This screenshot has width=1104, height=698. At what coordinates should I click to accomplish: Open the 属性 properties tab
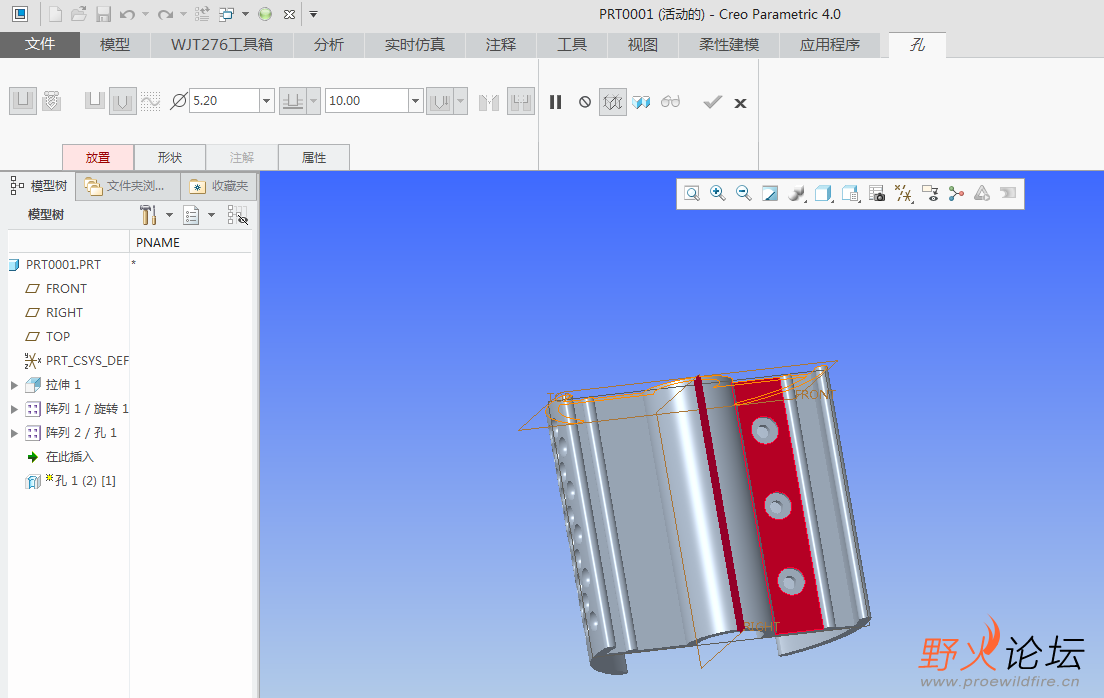(x=314, y=157)
